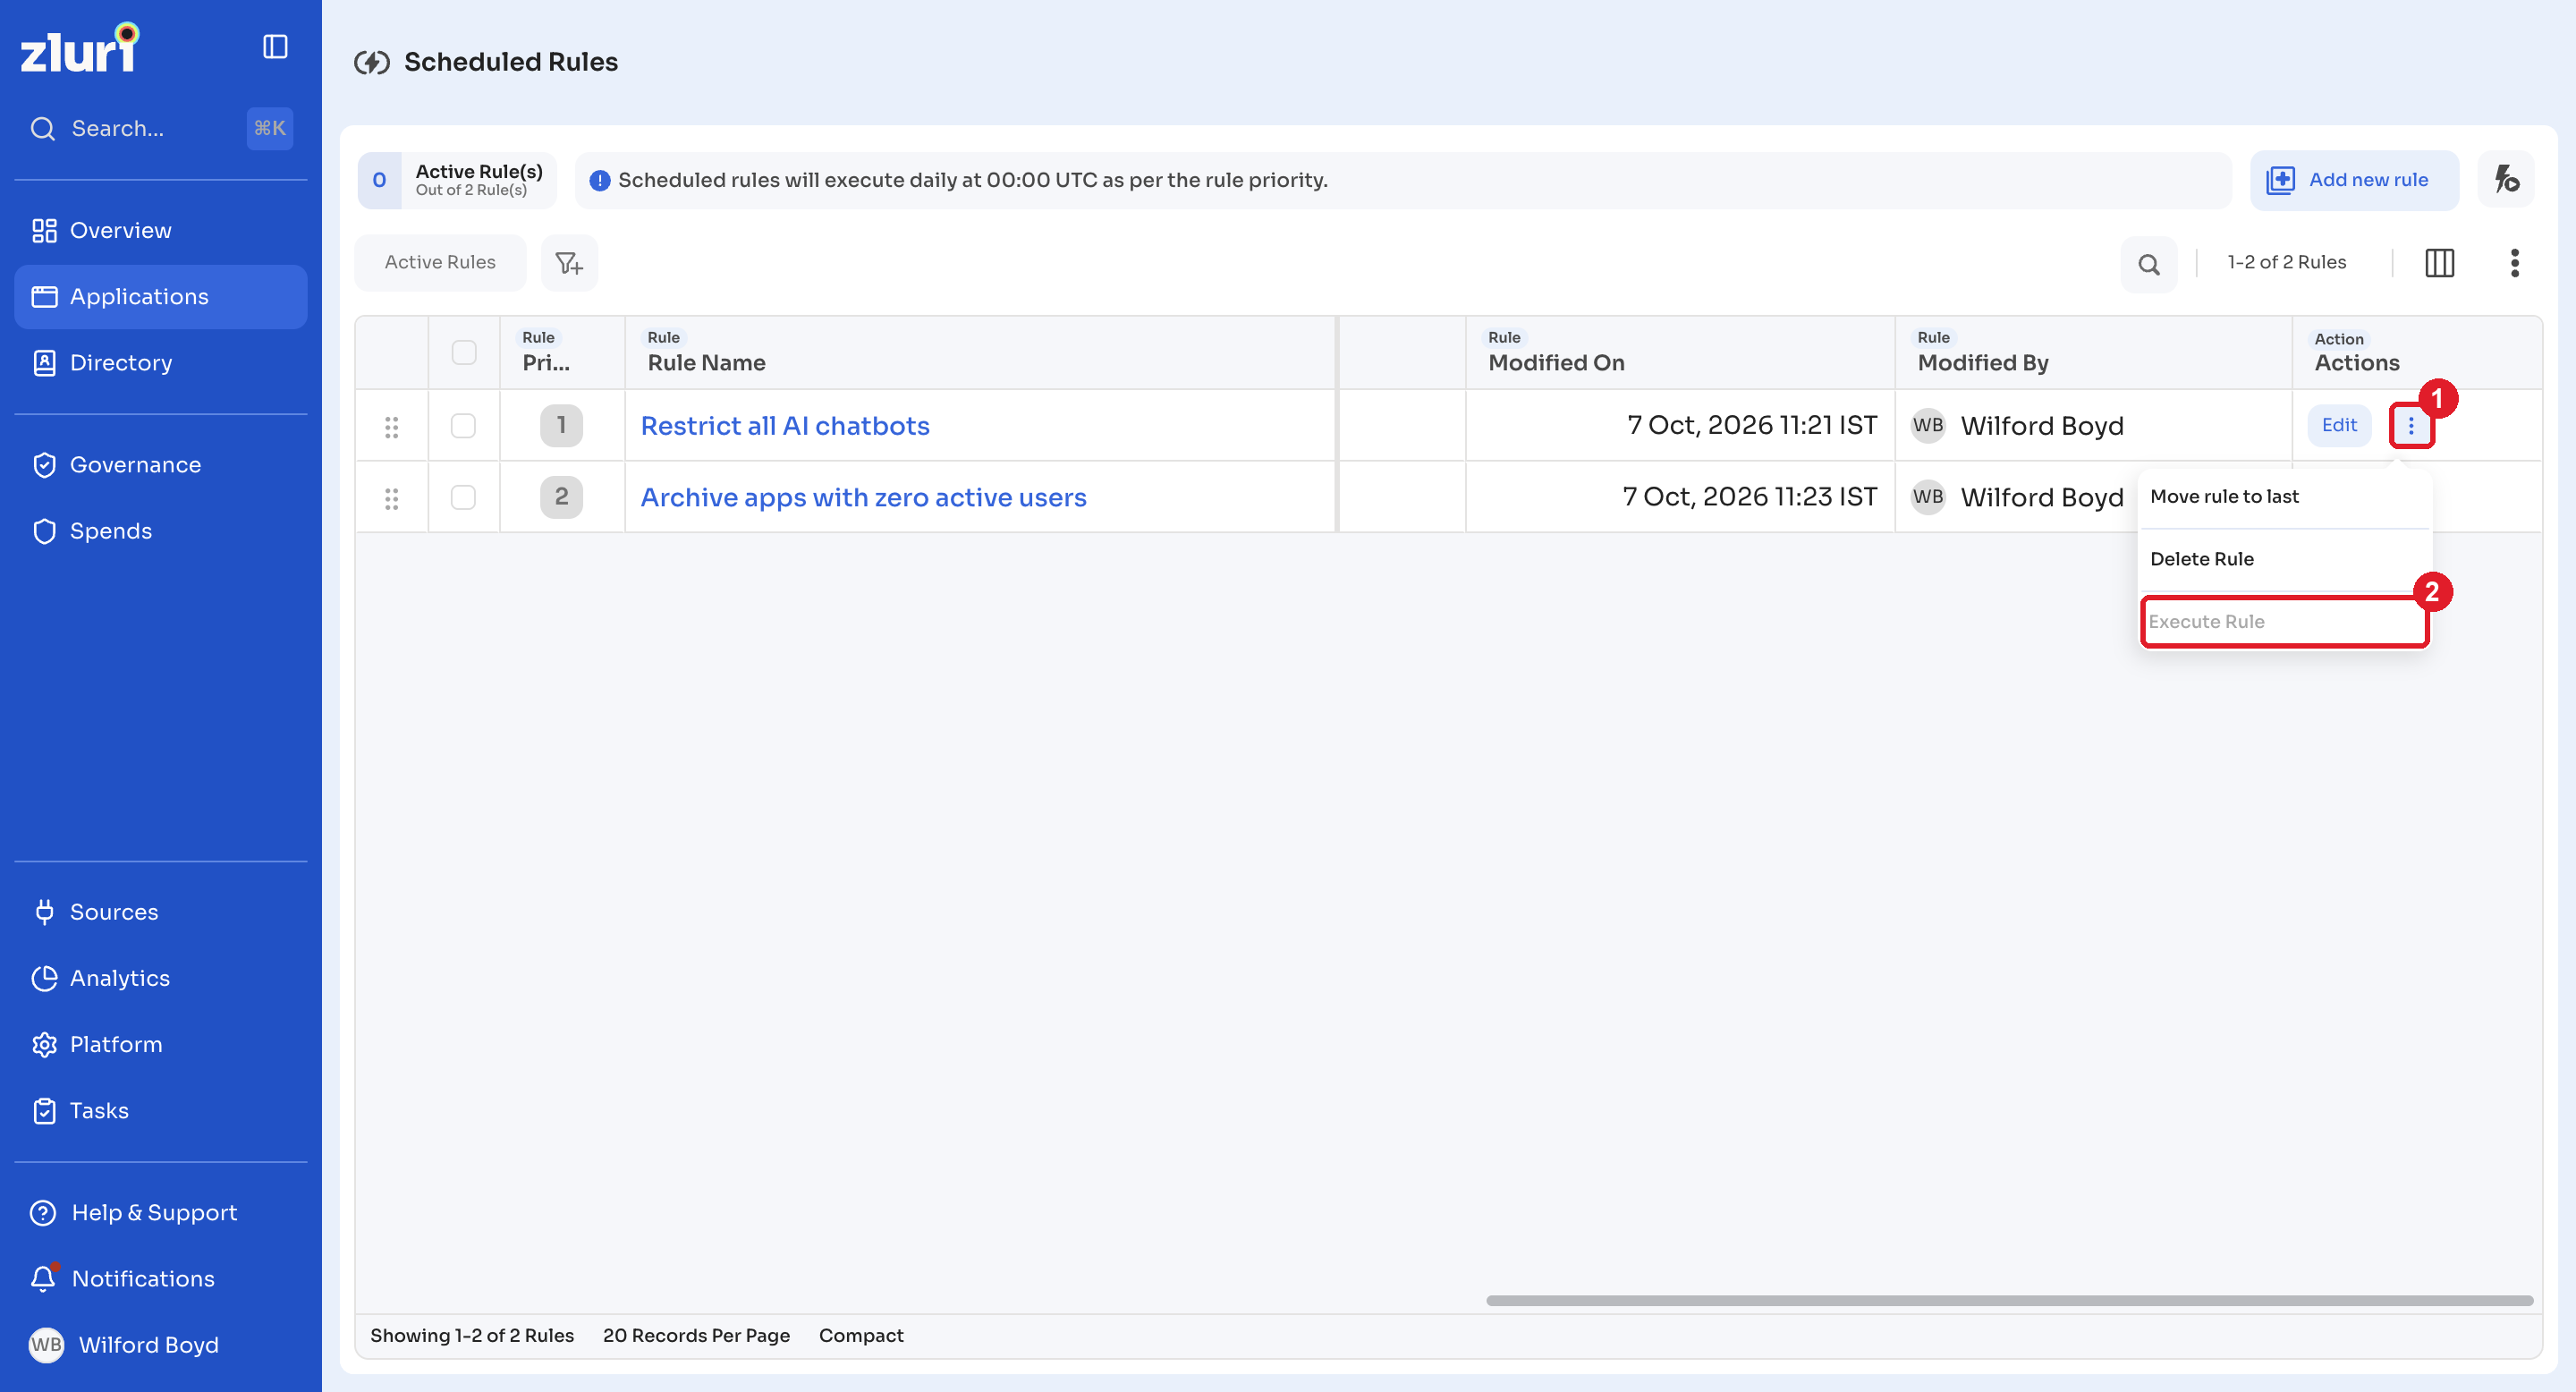Click the Rule Name column header
This screenshot has width=2576, height=1392.
pyautogui.click(x=980, y=353)
